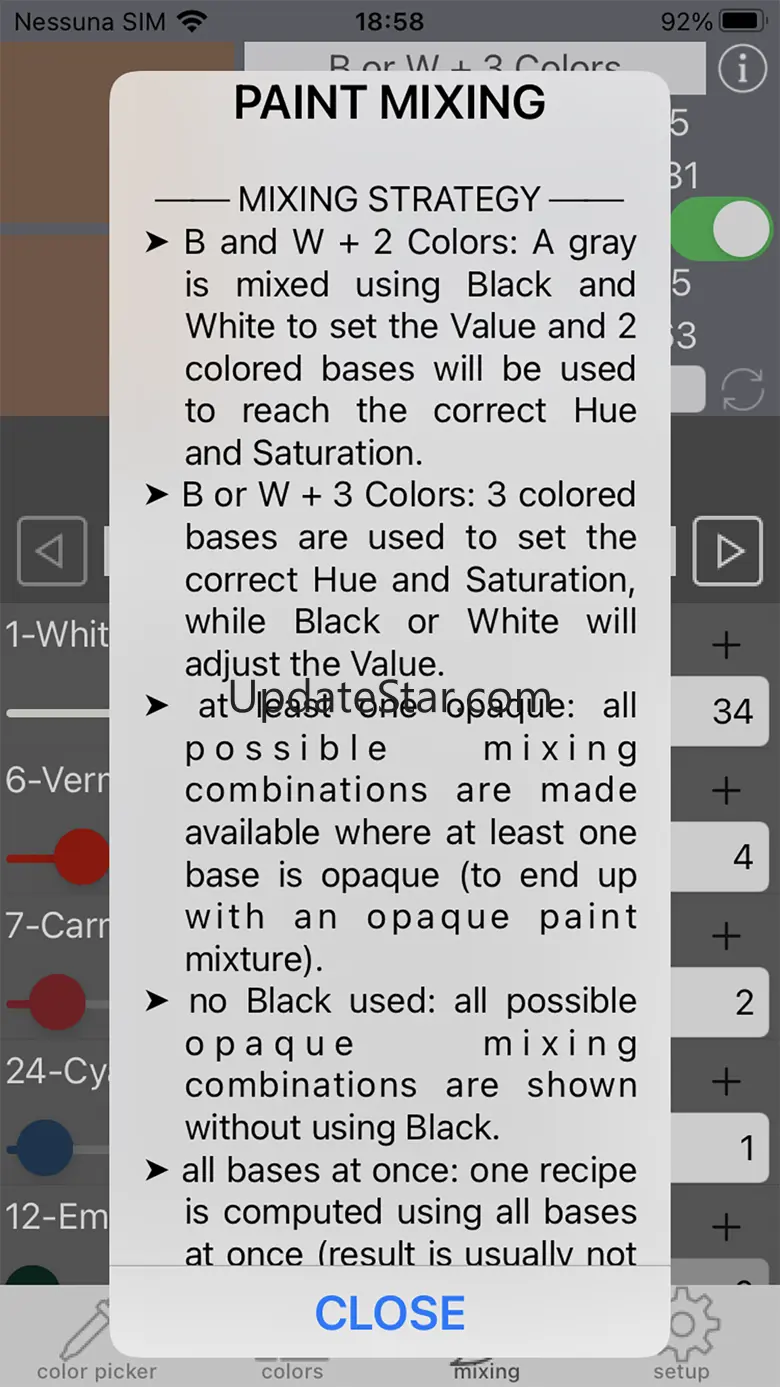Click the red Vermilion slider thumb
The image size is (780, 1387).
[80, 857]
